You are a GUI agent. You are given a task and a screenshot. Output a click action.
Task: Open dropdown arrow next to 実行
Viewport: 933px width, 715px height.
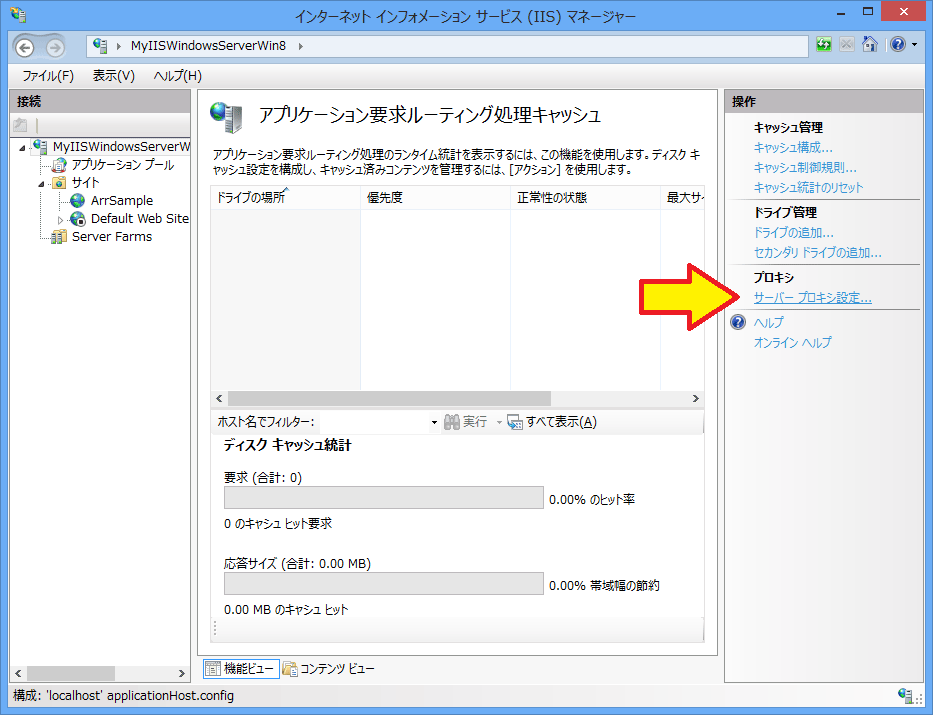pyautogui.click(x=499, y=422)
